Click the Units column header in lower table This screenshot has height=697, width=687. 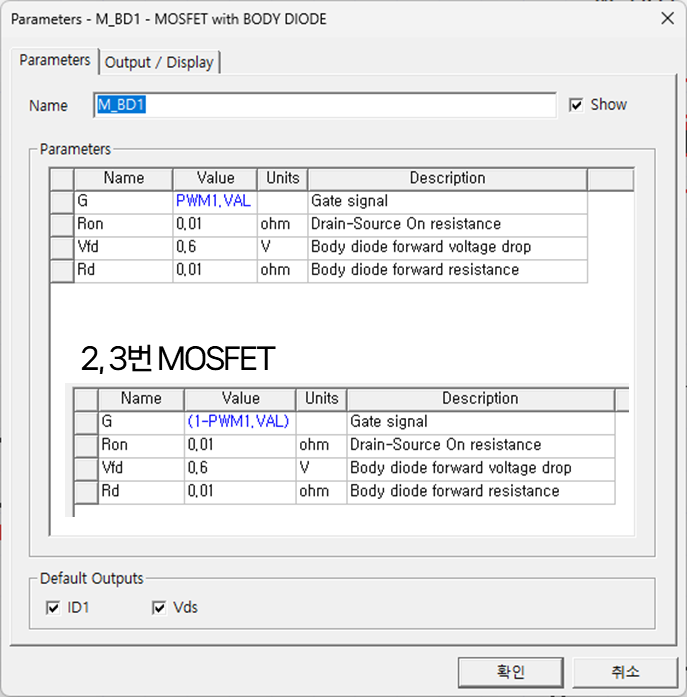click(321, 398)
